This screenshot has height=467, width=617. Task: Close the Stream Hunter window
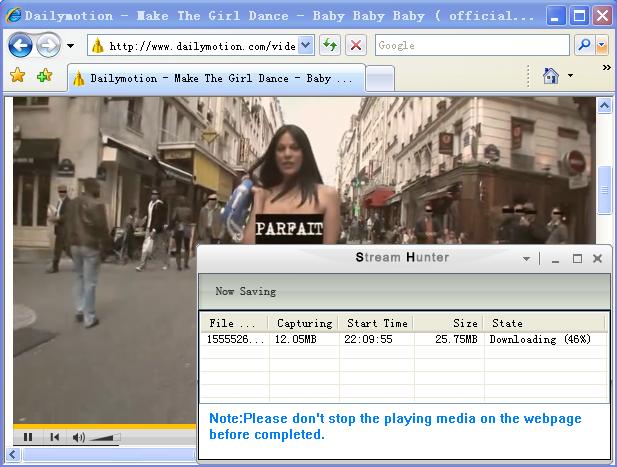[597, 258]
